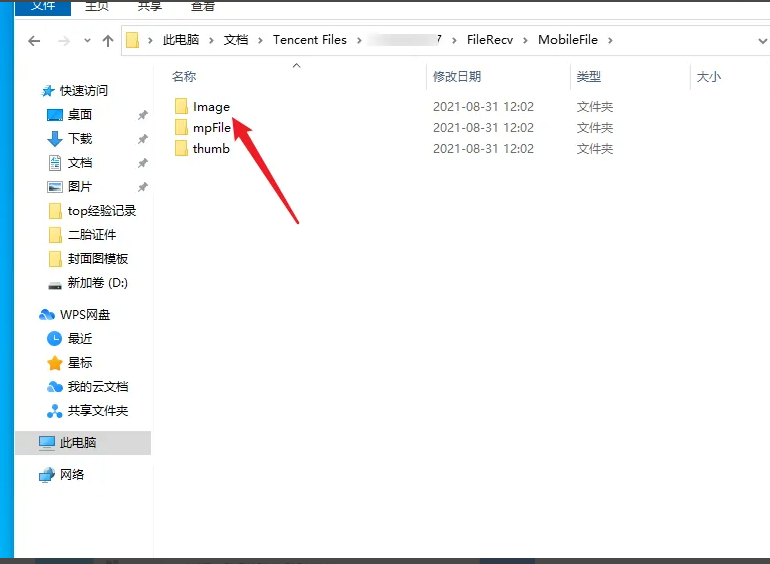Open 我的云文档 cloud icon
Screen dimensions: 770x564
coord(55,387)
